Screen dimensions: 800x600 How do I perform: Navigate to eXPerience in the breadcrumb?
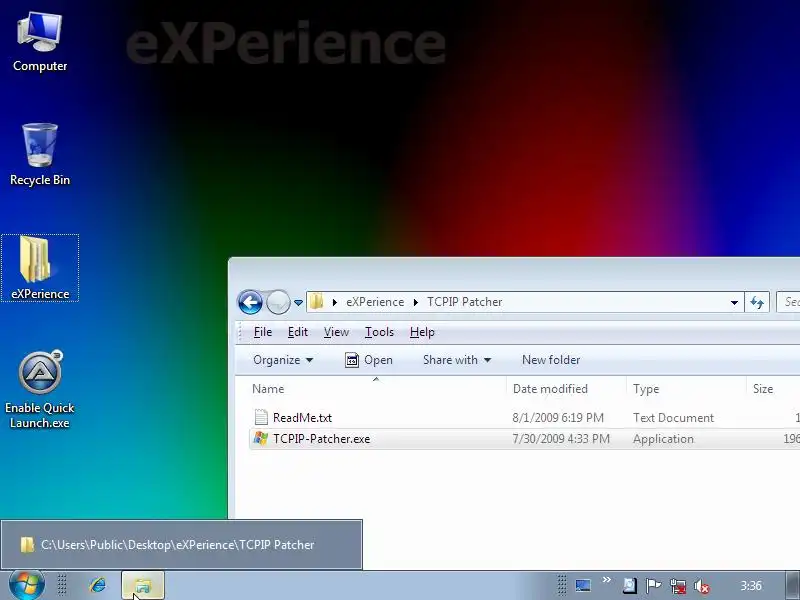coord(375,302)
